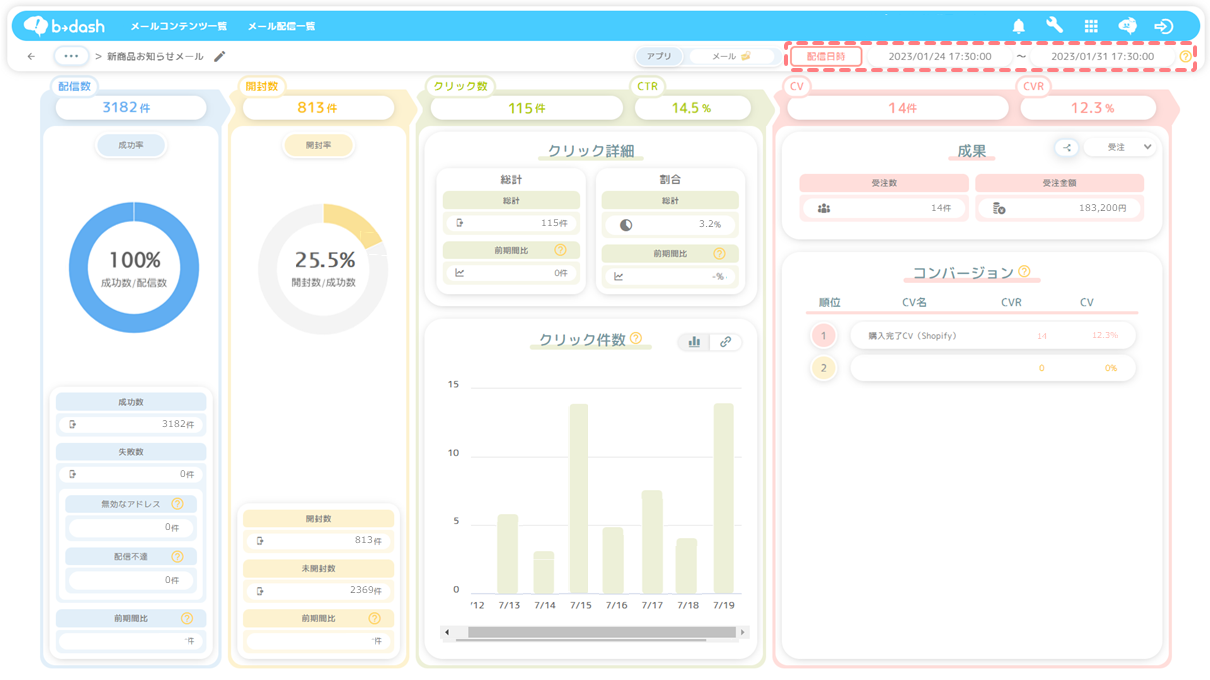The image size is (1210, 680).
Task: Click the help icon next to 無効なアドレス
Action: (x=177, y=505)
